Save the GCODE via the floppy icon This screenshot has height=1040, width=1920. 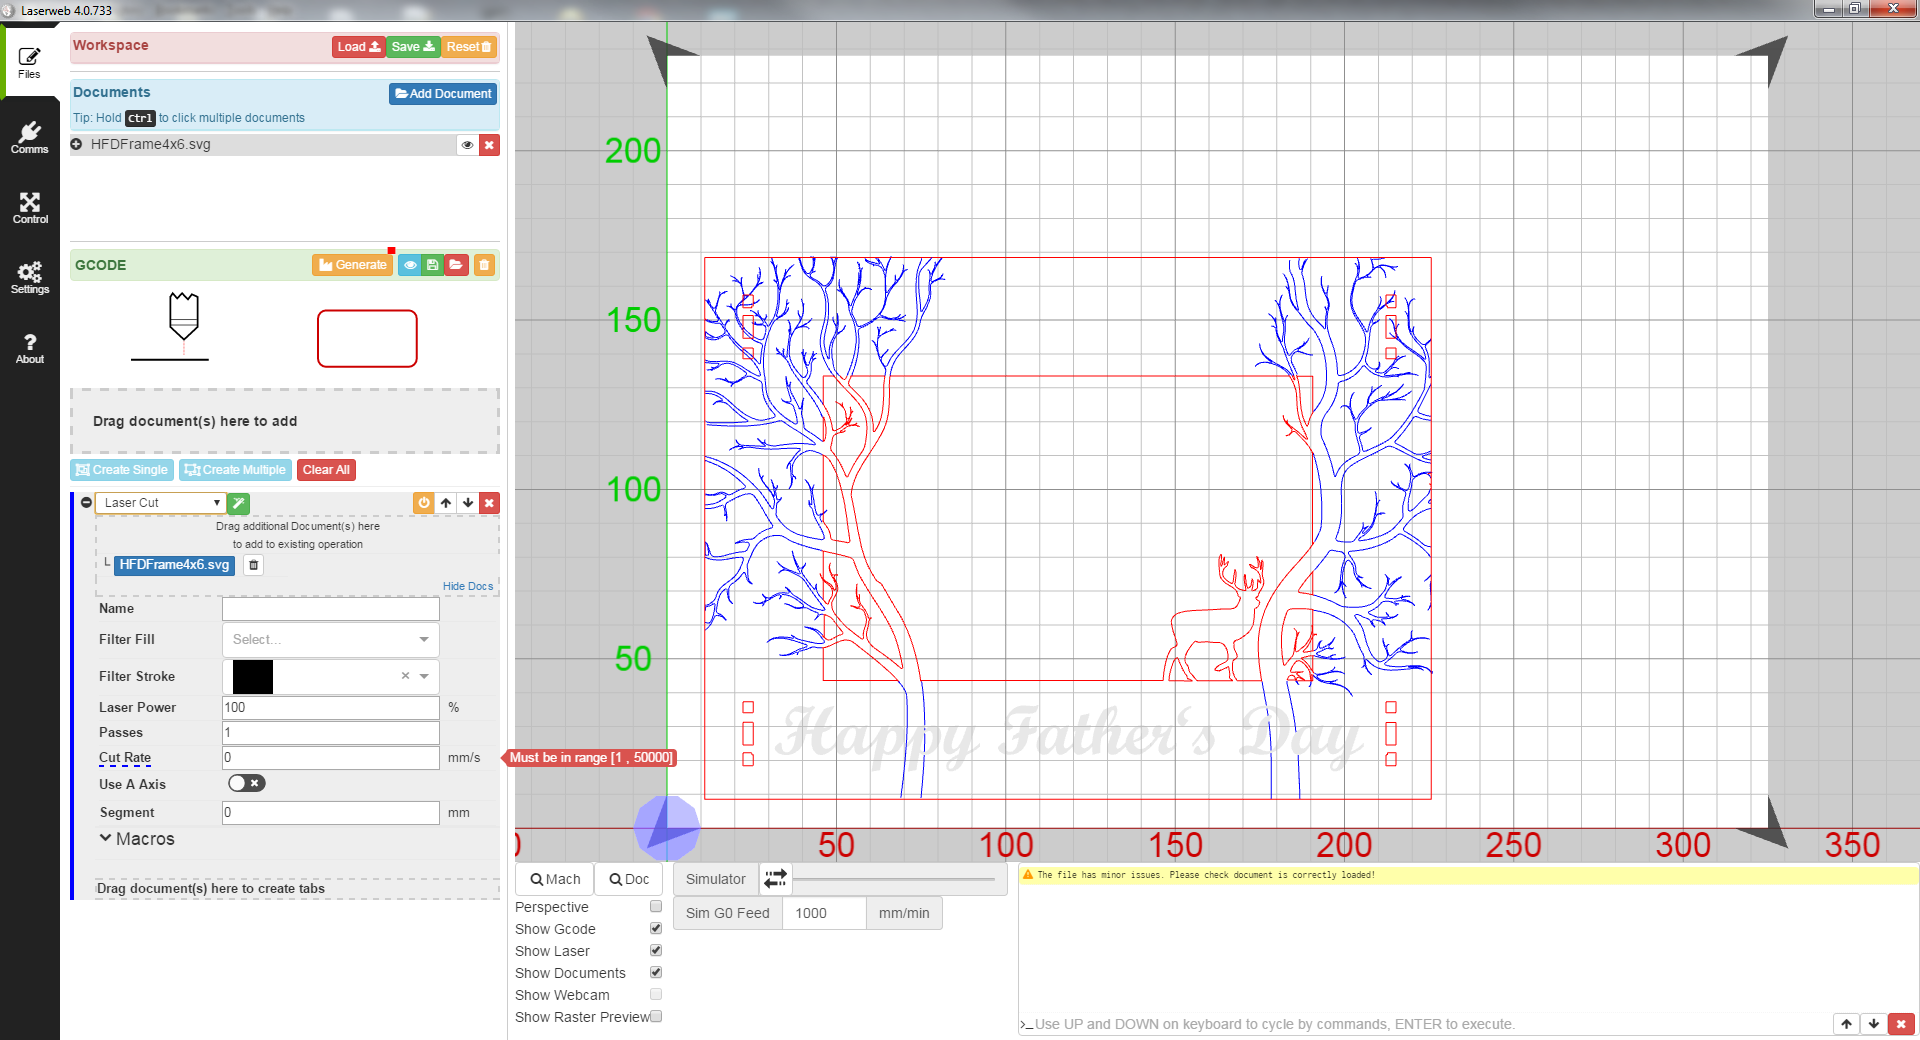click(432, 265)
